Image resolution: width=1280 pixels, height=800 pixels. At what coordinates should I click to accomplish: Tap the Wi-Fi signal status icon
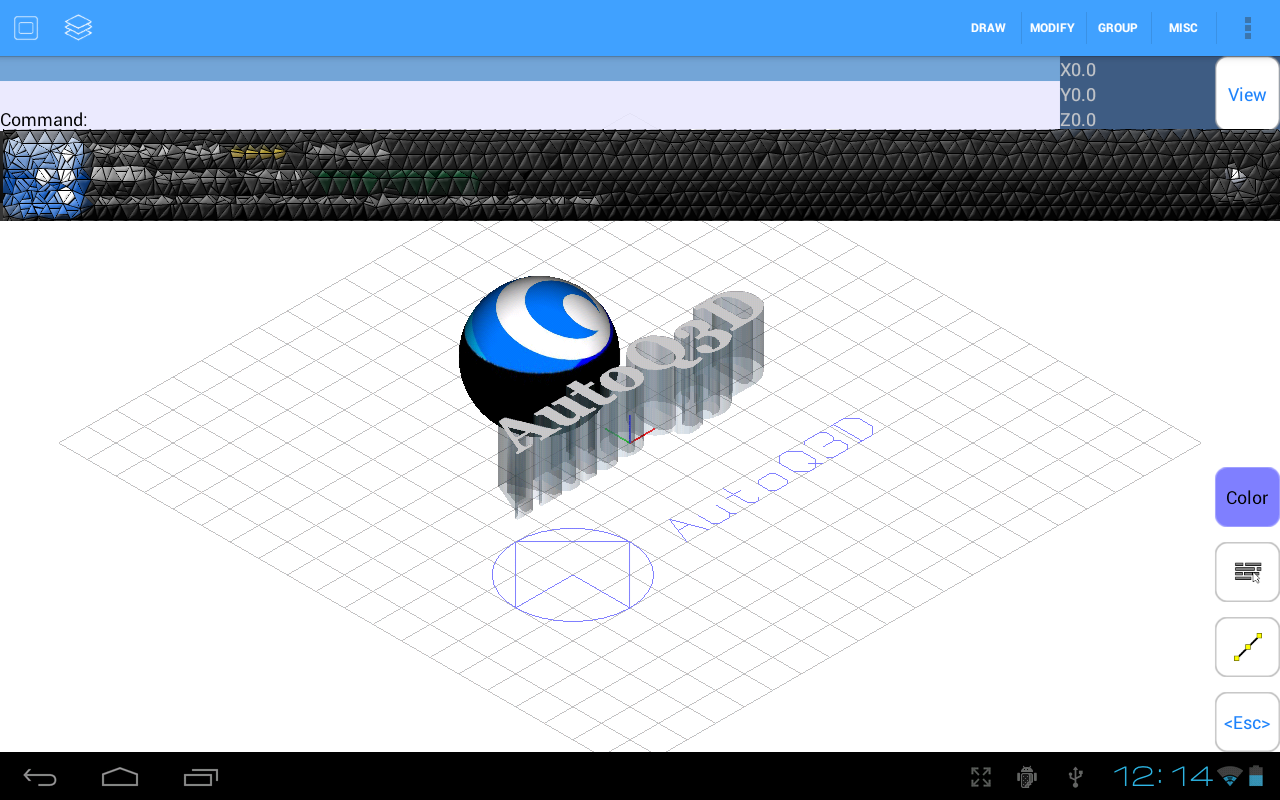click(1230, 776)
